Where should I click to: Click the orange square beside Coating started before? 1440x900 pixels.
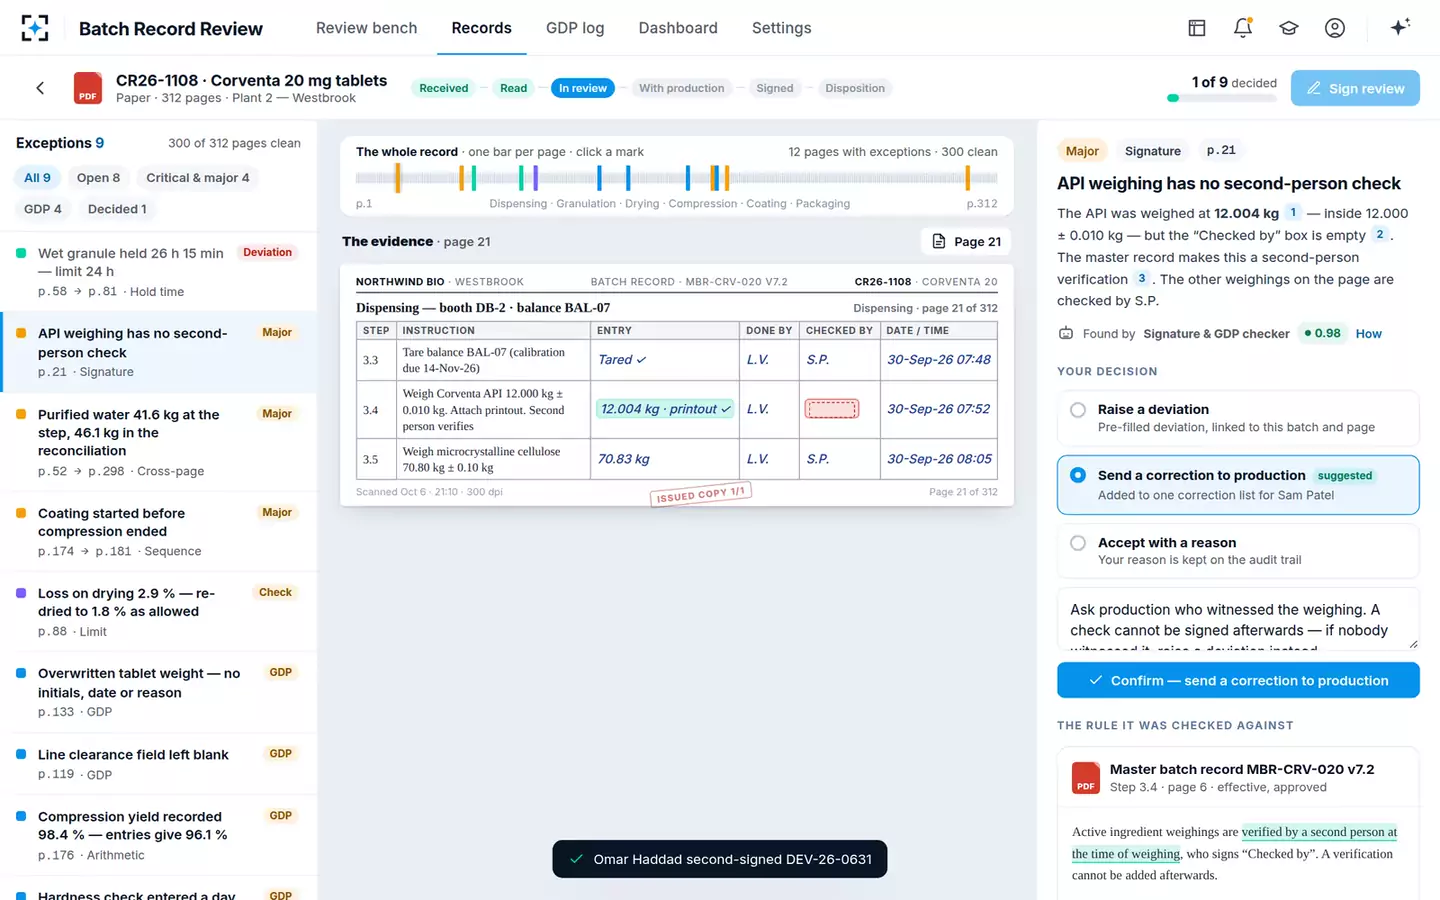click(x=21, y=513)
